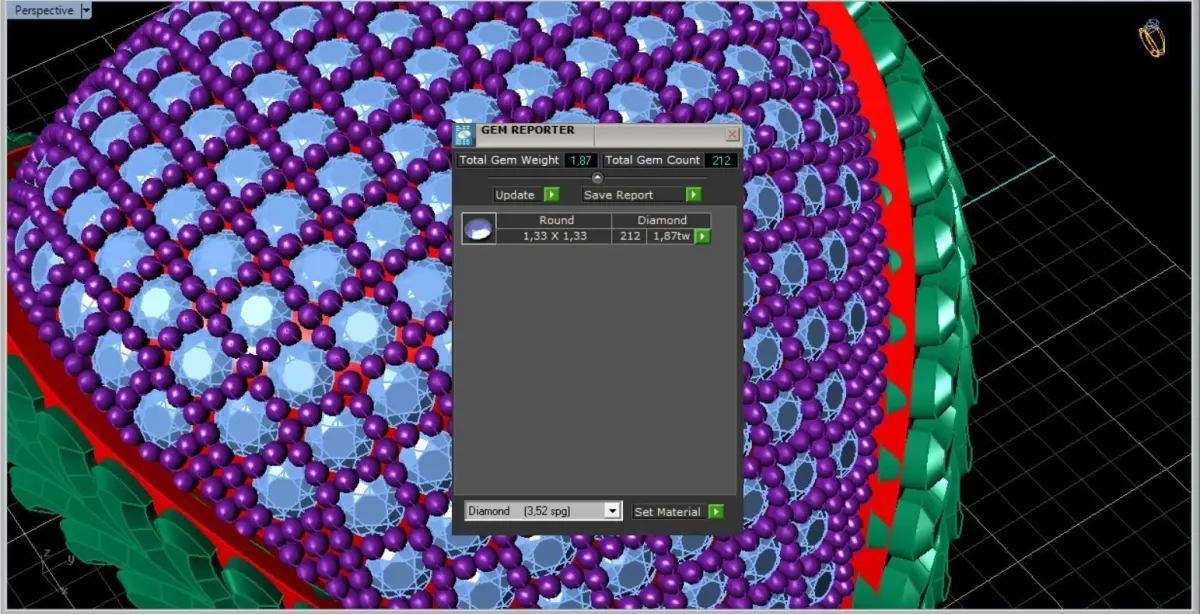Click the green arrow next to Save Report
This screenshot has width=1200, height=614.
point(693,195)
